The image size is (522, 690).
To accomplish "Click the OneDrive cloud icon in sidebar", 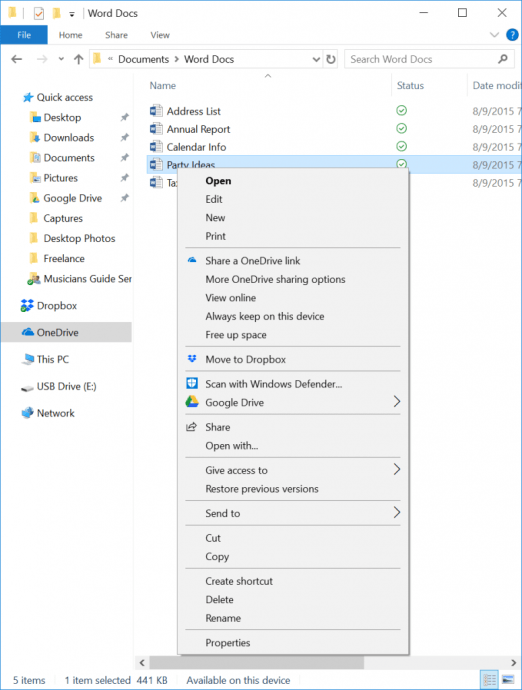I will (28, 332).
